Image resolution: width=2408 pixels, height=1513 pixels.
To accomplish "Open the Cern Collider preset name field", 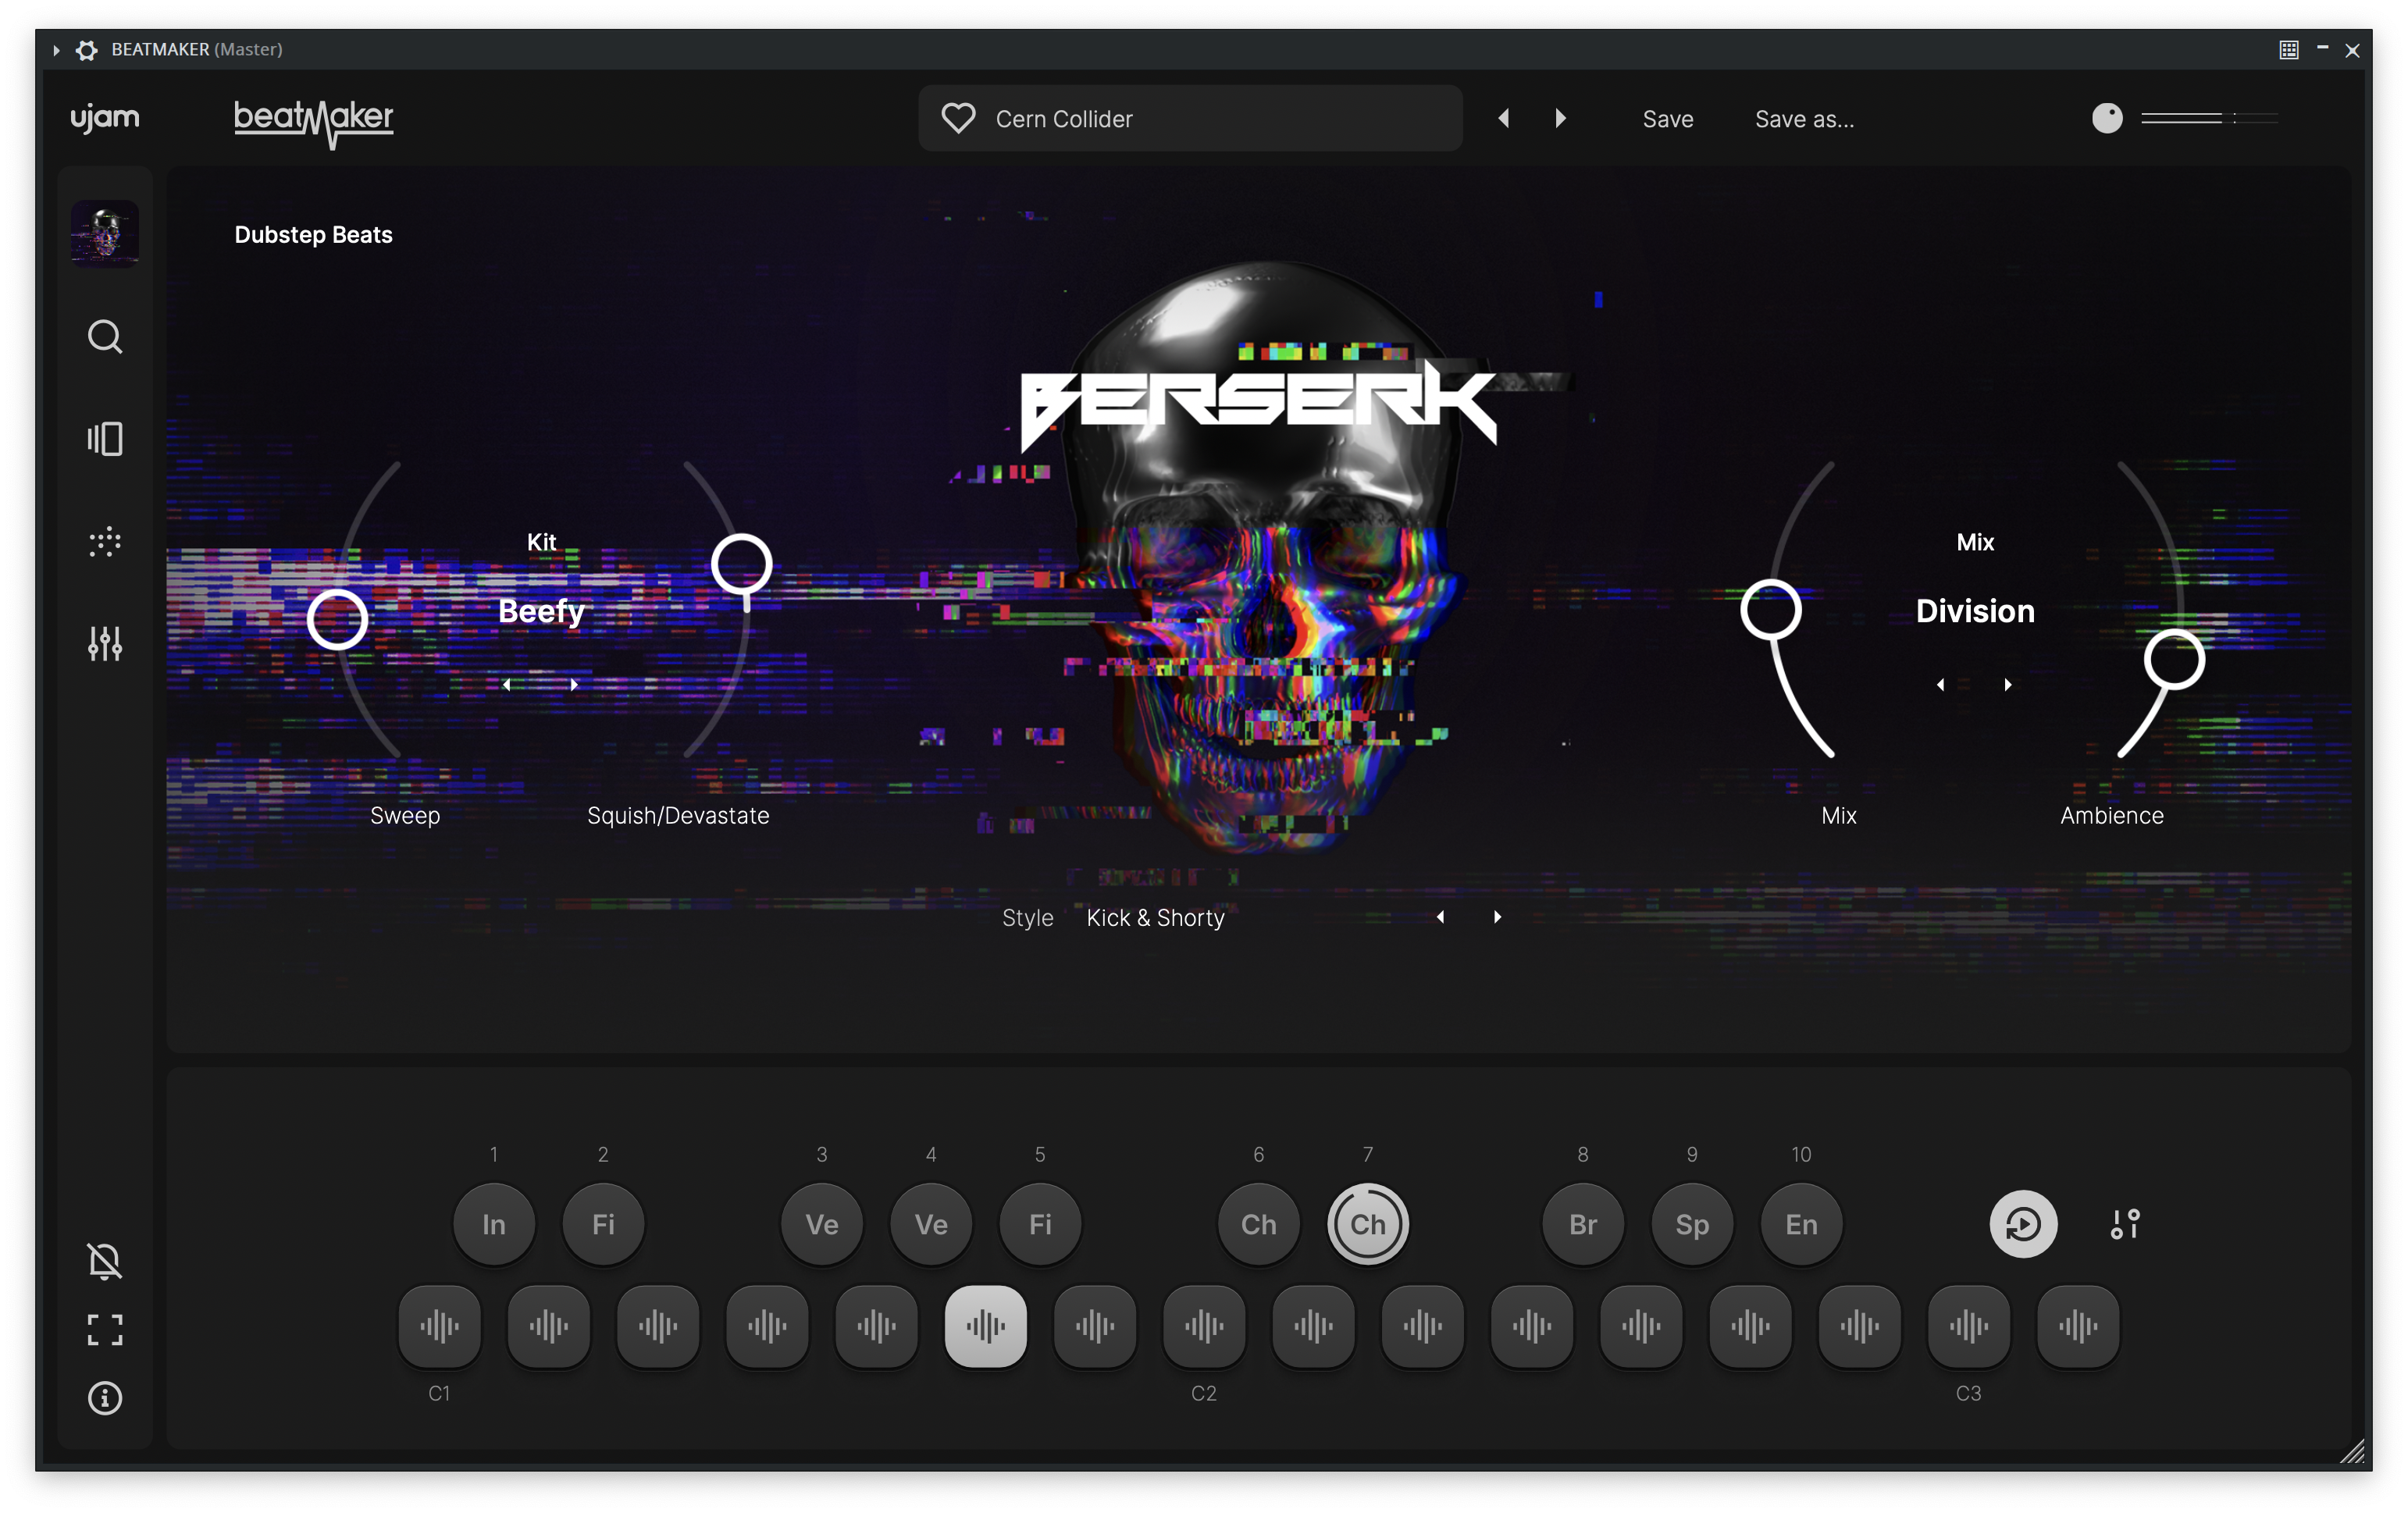I will pyautogui.click(x=1190, y=118).
